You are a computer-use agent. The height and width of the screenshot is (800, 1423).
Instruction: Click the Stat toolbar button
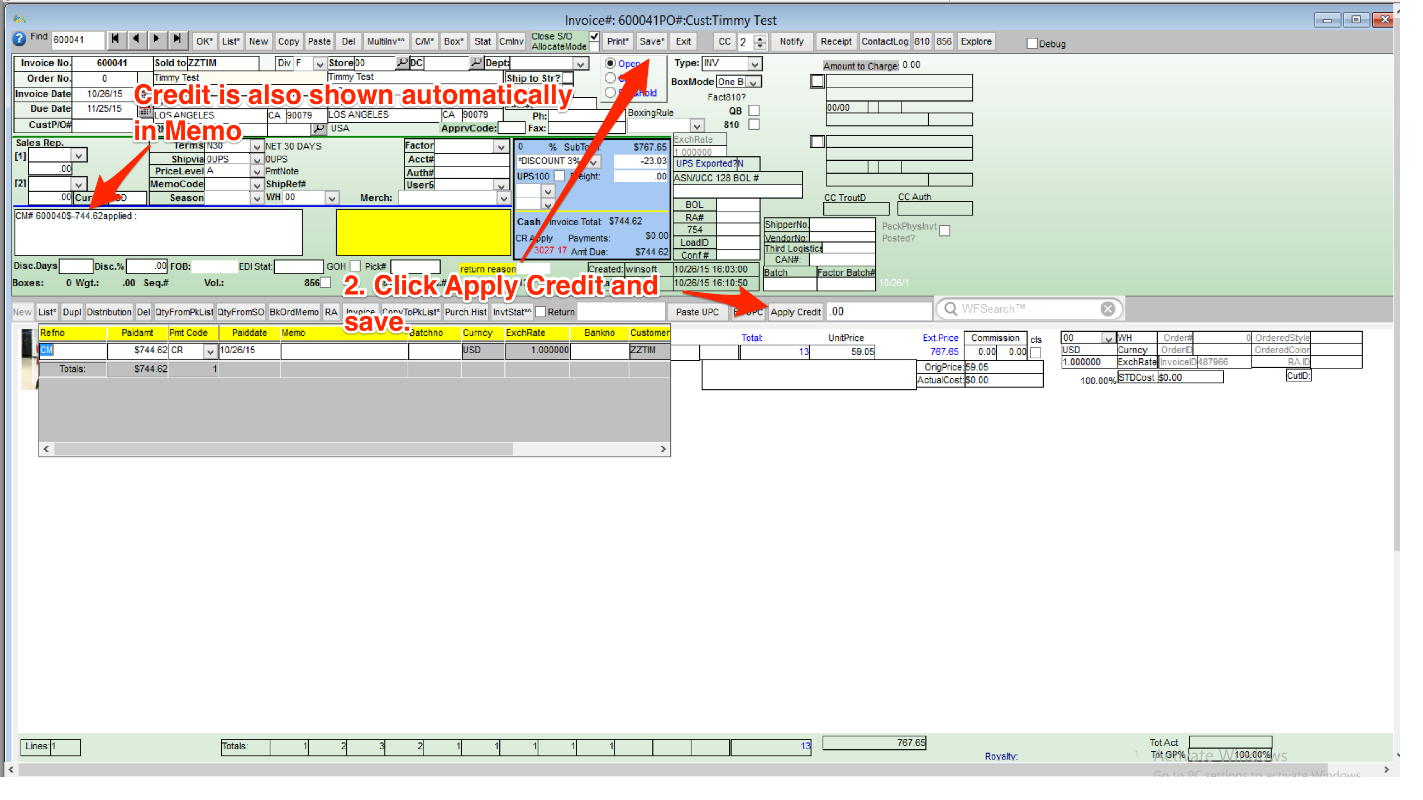pos(483,41)
